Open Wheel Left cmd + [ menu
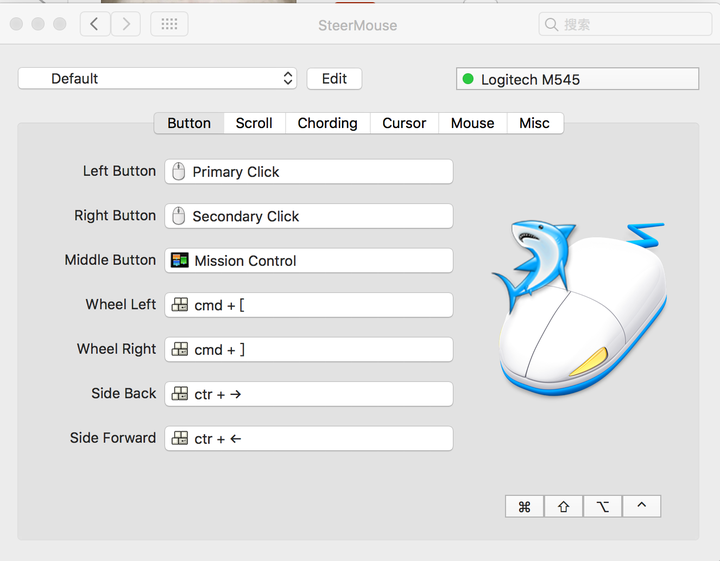The image size is (720, 561). (309, 305)
